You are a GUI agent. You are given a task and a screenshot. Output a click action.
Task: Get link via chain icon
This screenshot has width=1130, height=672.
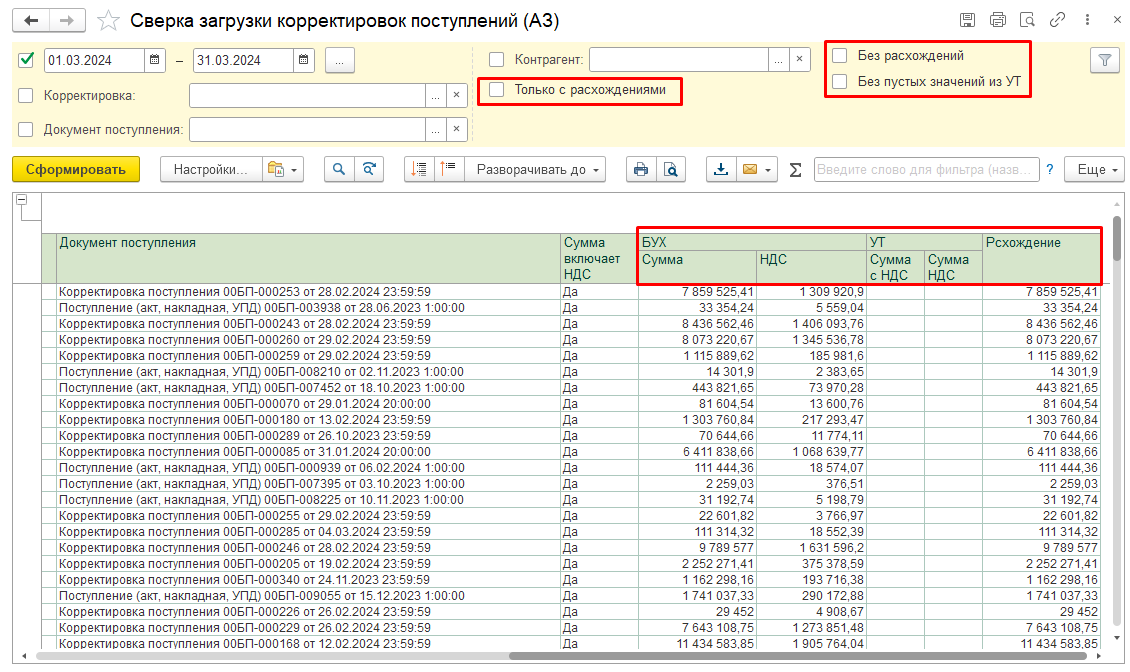pyautogui.click(x=1055, y=20)
